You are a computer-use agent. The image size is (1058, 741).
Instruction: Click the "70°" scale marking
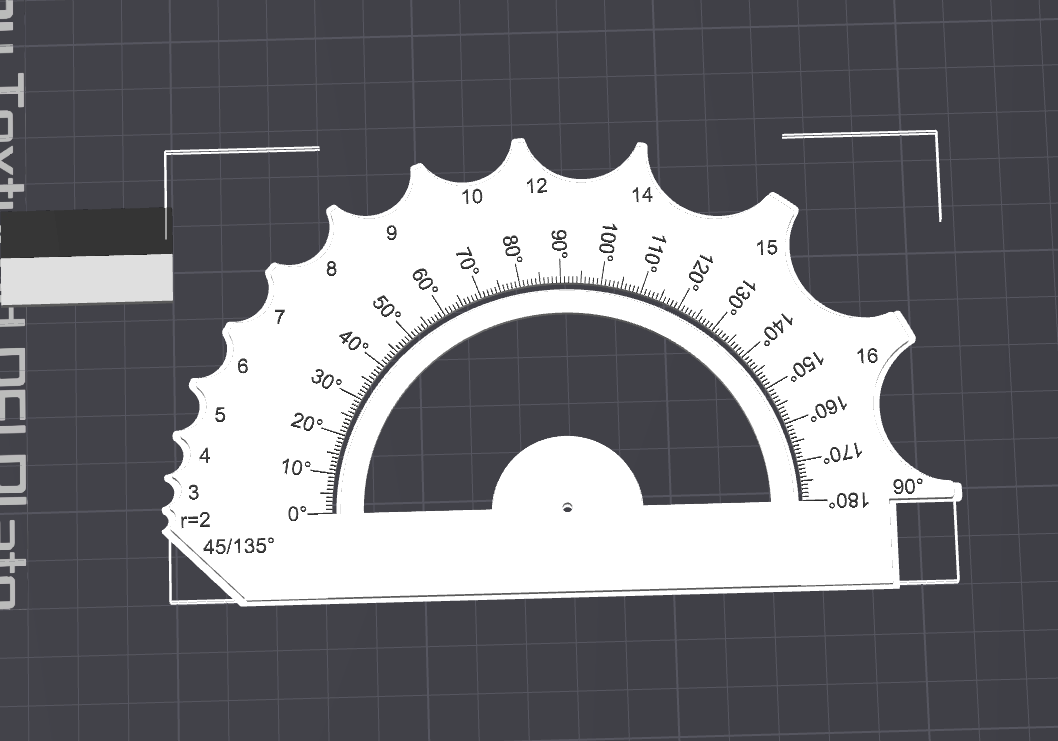pos(467,260)
